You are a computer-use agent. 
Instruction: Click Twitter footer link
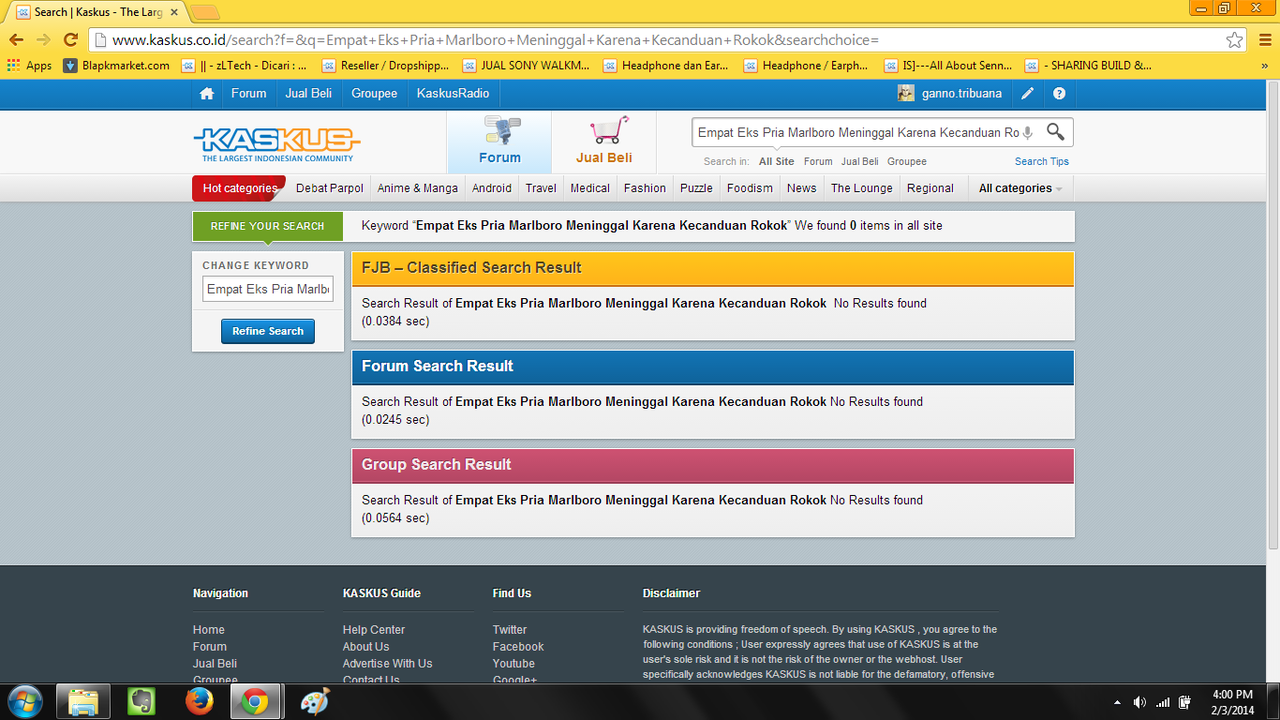pos(509,630)
